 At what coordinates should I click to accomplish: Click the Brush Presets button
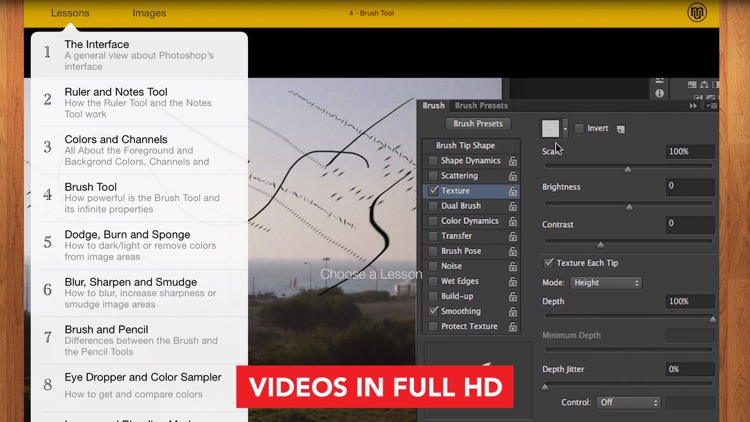click(478, 123)
